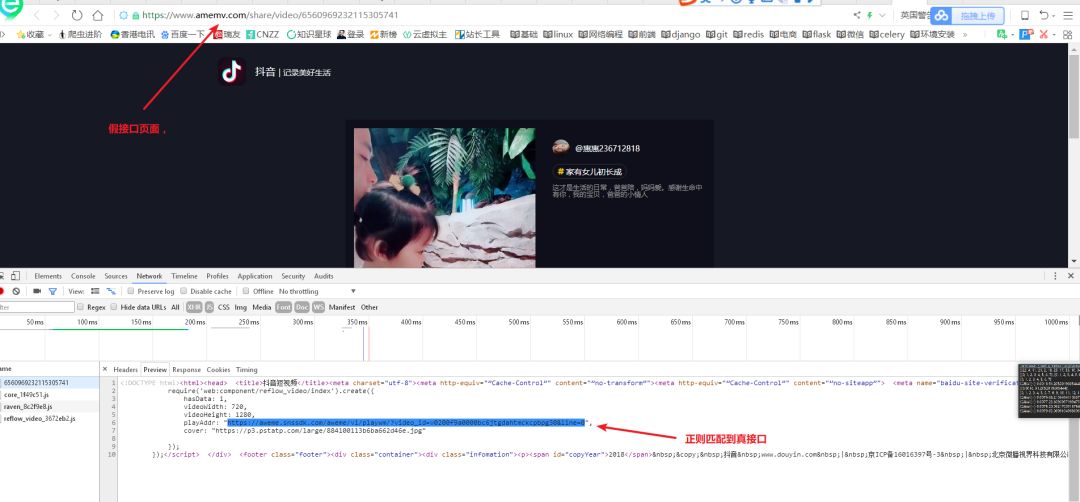This screenshot has width=1080, height=502.
Task: Click the mobile device icon in browser toolbar
Action: coord(1024,15)
